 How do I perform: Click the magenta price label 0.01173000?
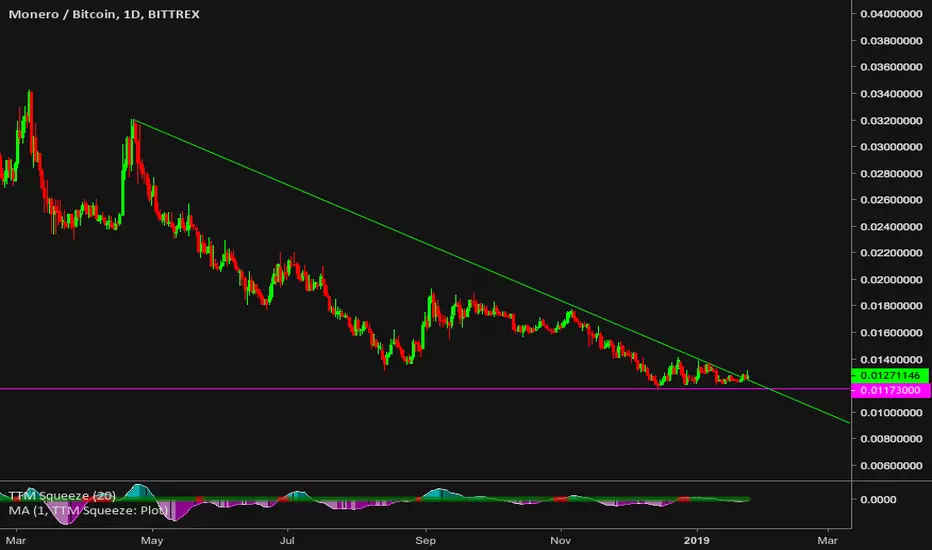(x=890, y=391)
